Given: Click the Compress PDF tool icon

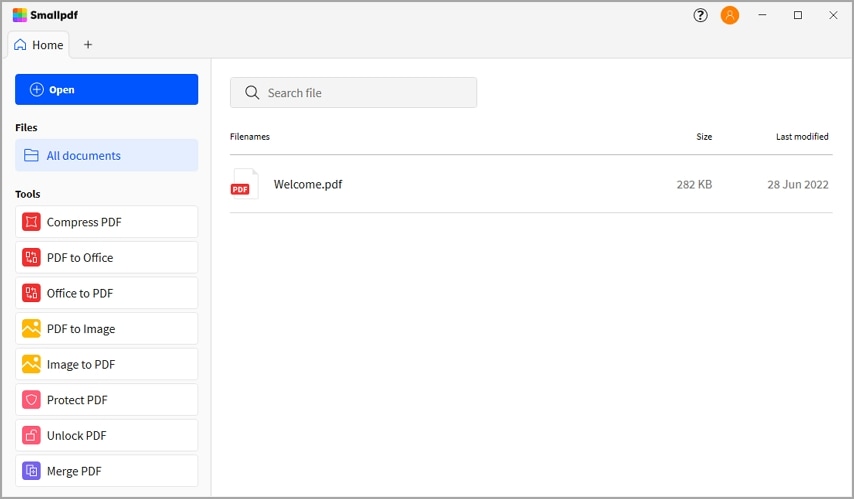Looking at the screenshot, I should (x=31, y=222).
